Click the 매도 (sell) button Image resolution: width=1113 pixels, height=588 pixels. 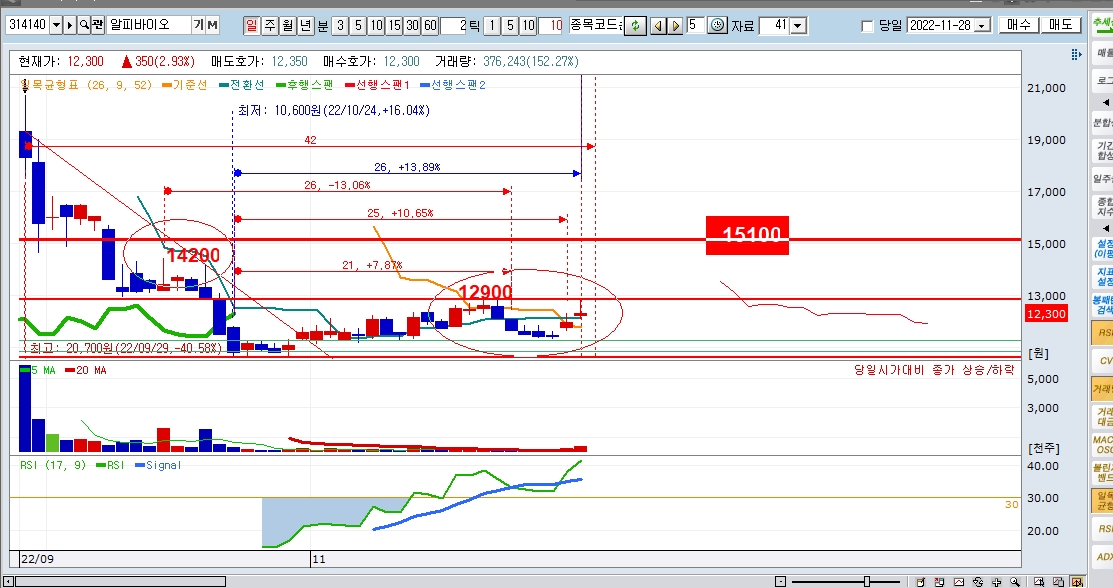tap(1061, 25)
